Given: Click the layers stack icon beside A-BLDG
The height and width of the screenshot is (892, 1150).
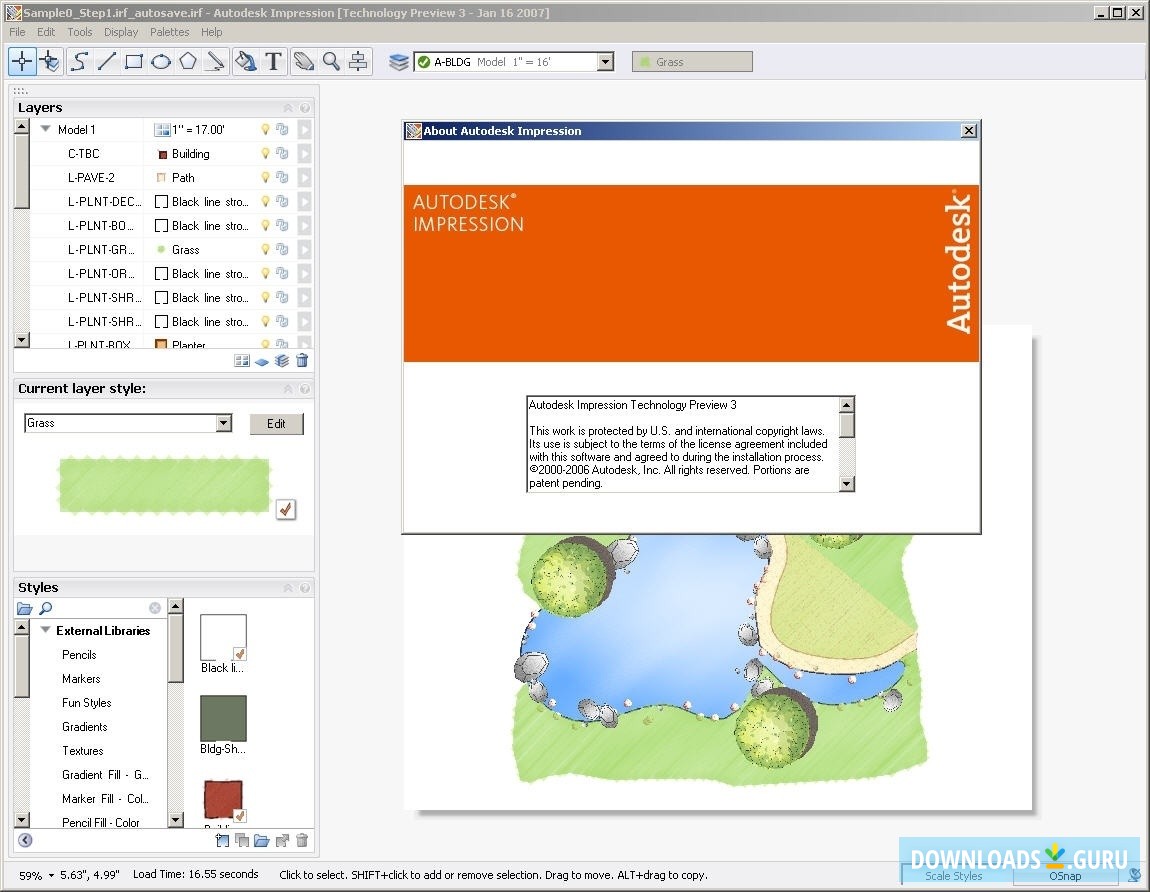Looking at the screenshot, I should (x=398, y=62).
